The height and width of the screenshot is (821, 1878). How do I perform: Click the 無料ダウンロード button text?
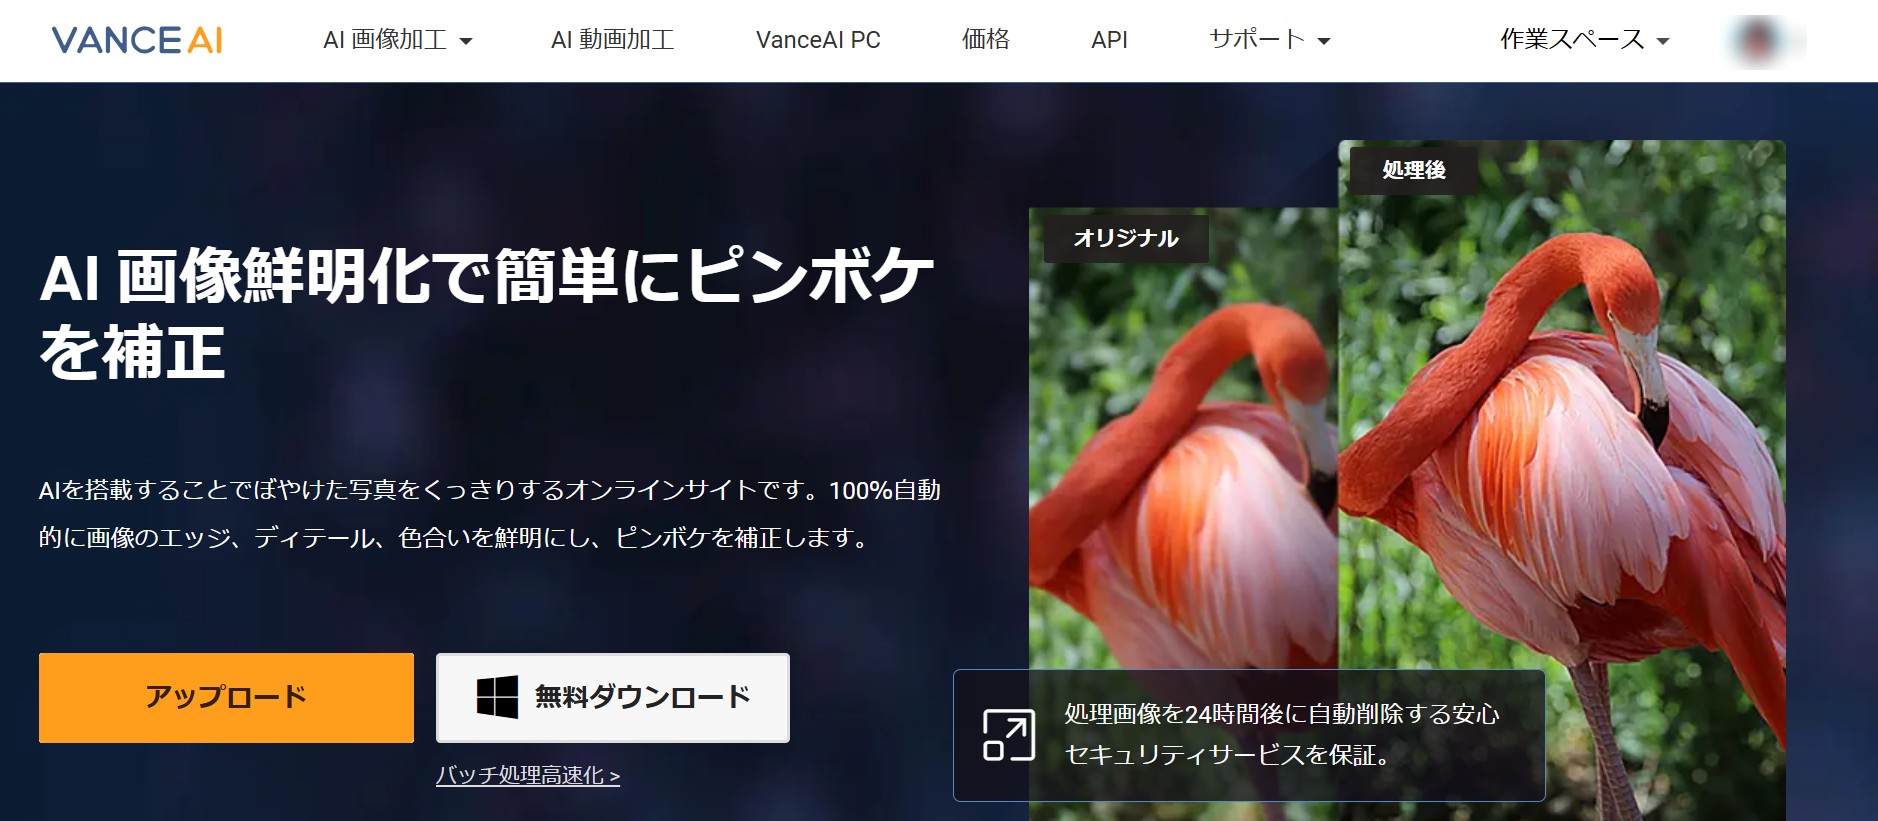click(x=642, y=697)
